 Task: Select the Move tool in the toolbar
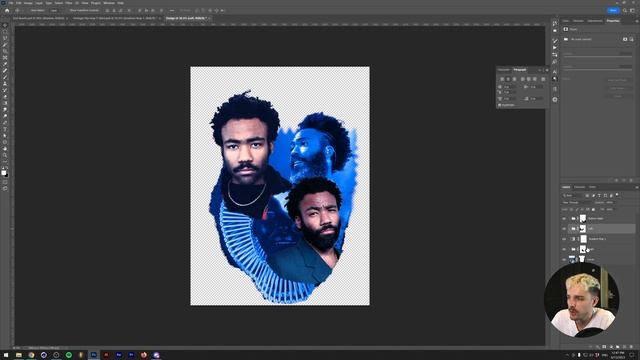tap(5, 25)
